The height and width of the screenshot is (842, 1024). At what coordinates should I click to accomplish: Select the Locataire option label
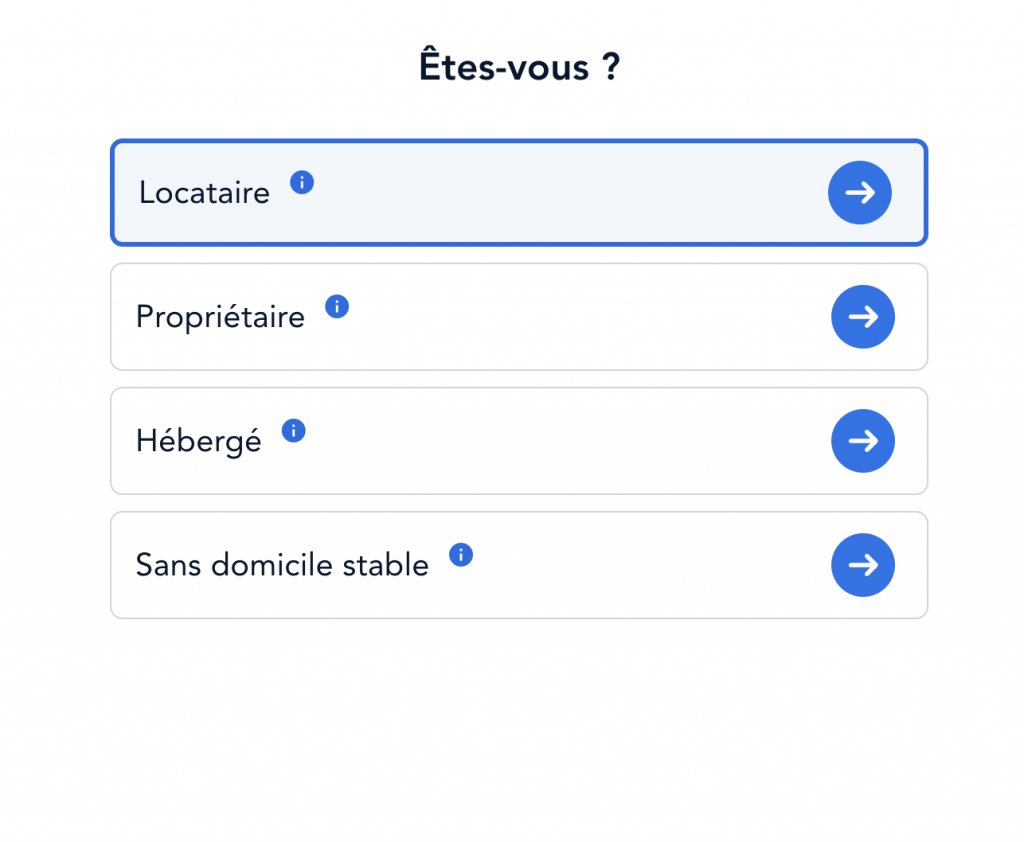[x=204, y=192]
